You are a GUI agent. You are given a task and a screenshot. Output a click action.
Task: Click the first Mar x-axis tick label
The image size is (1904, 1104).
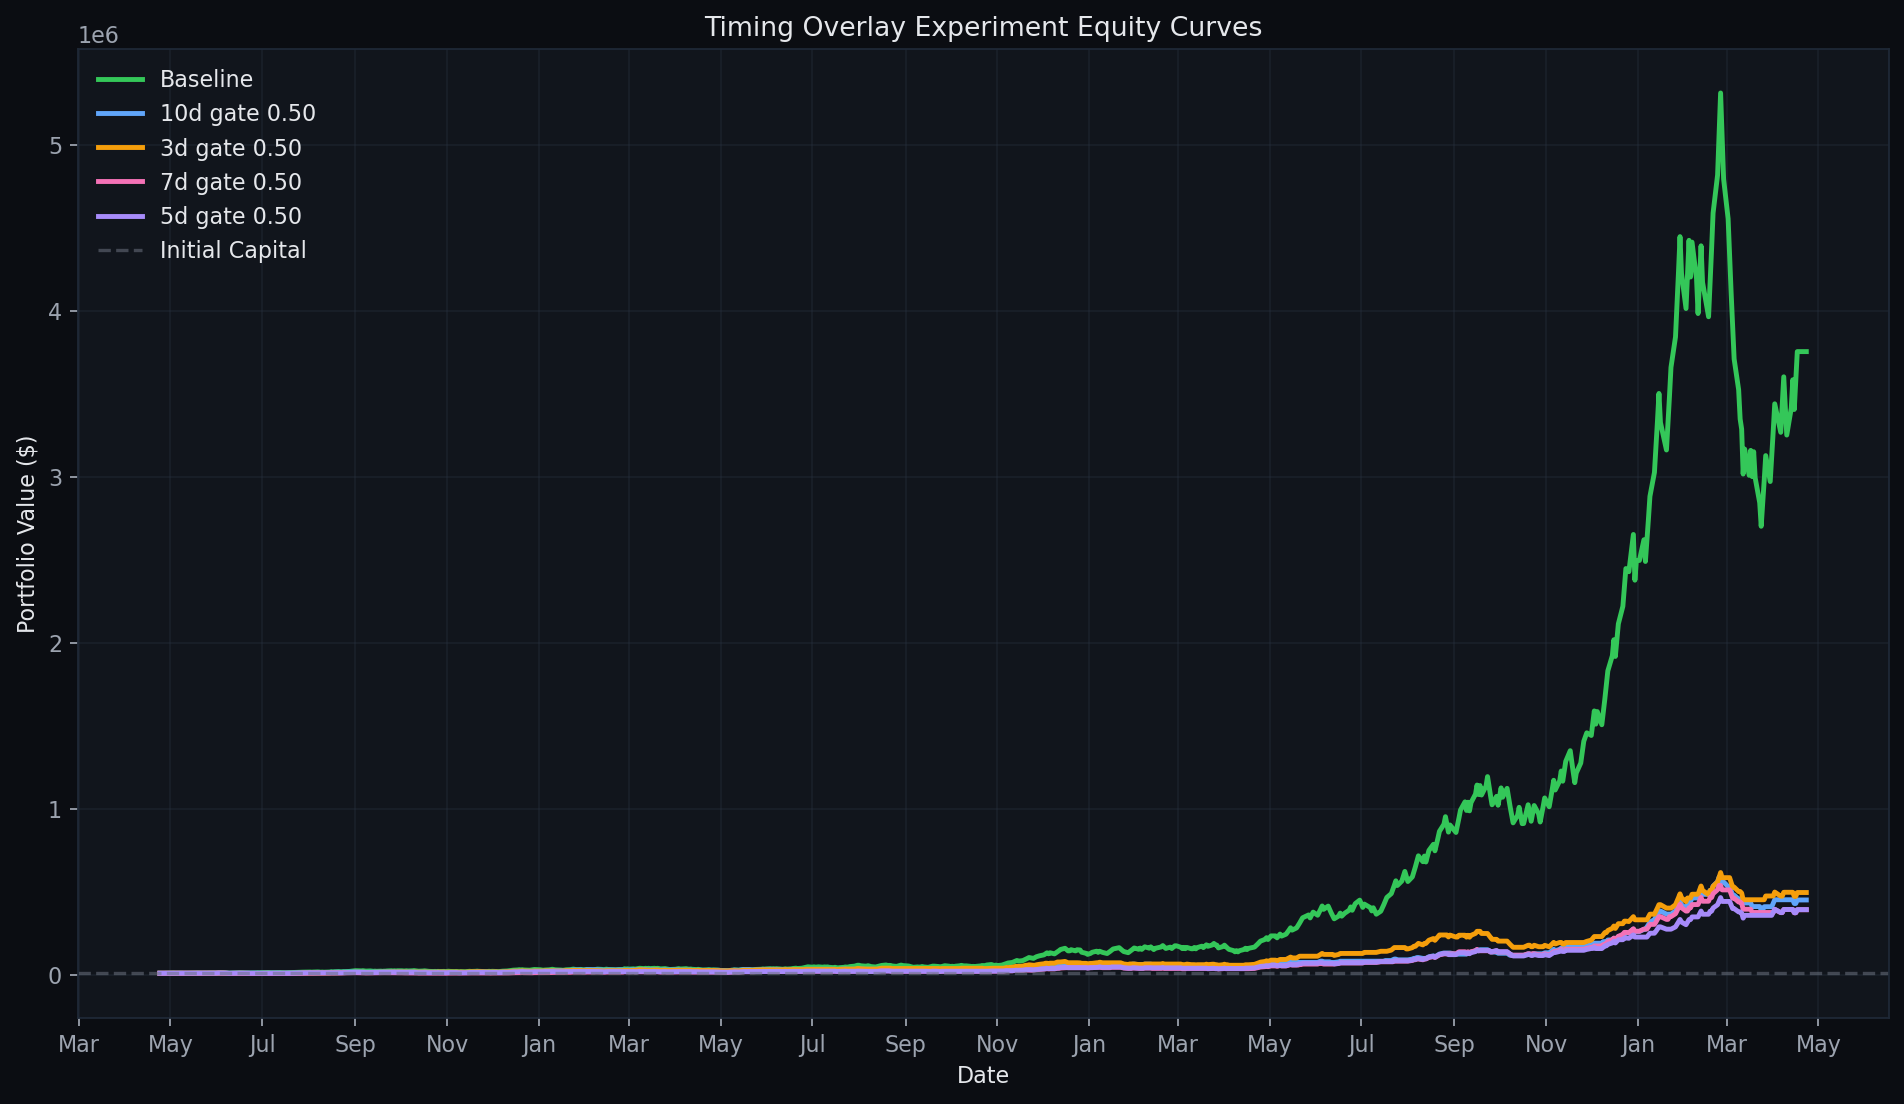tap(79, 1044)
